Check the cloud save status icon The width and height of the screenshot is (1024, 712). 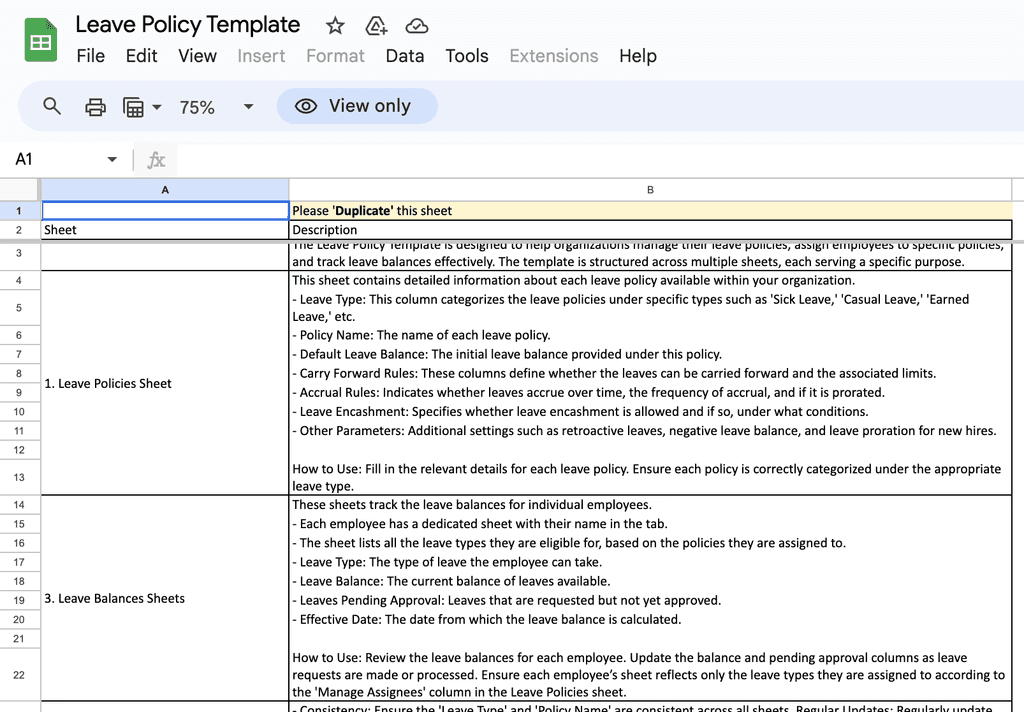(416, 26)
